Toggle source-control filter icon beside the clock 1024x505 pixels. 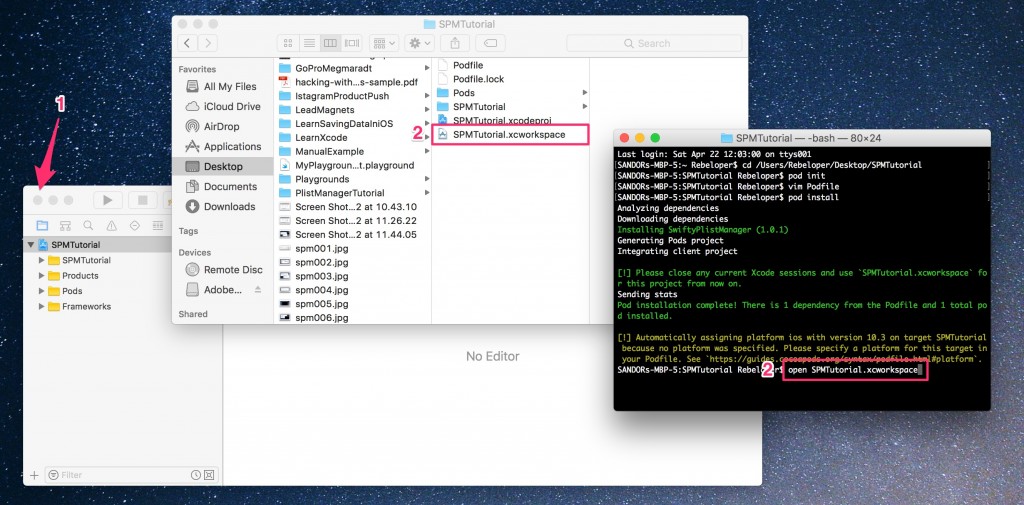[209, 475]
